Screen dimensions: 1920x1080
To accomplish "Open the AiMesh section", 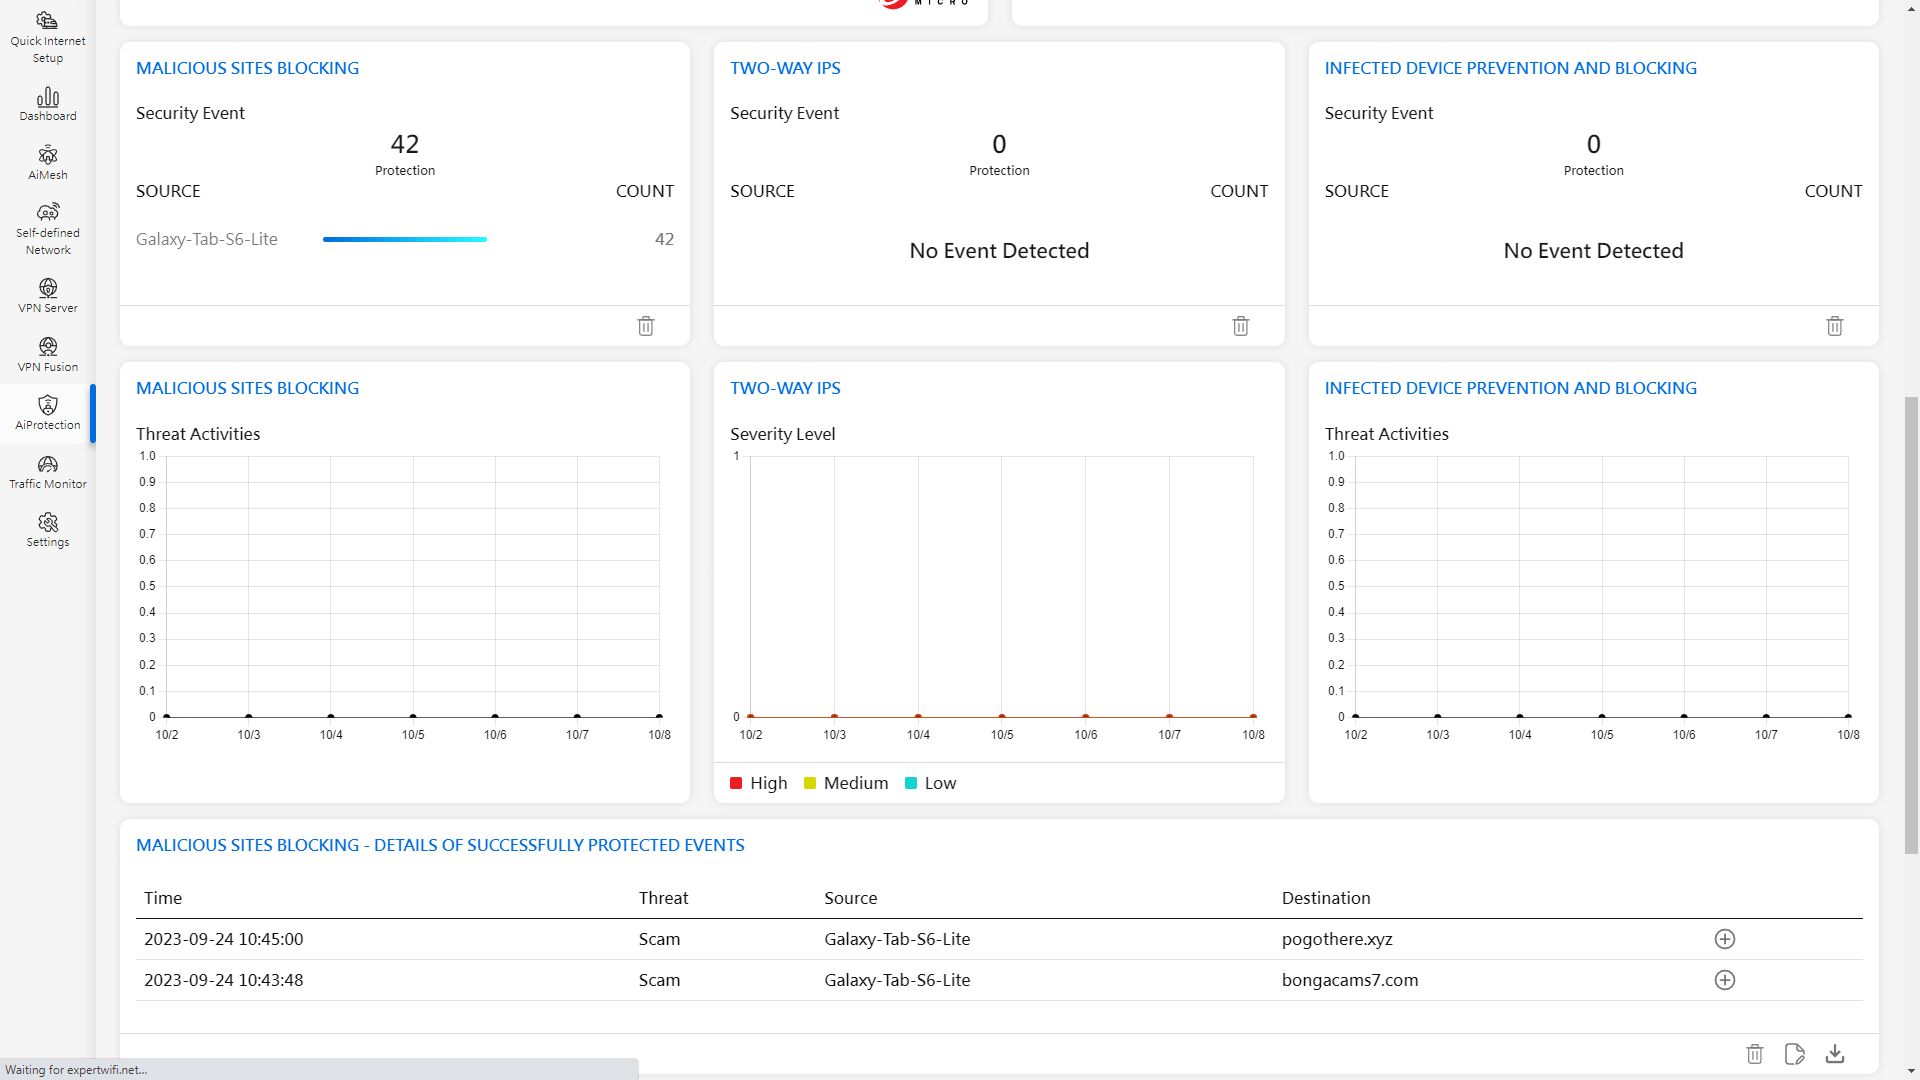I will point(47,162).
